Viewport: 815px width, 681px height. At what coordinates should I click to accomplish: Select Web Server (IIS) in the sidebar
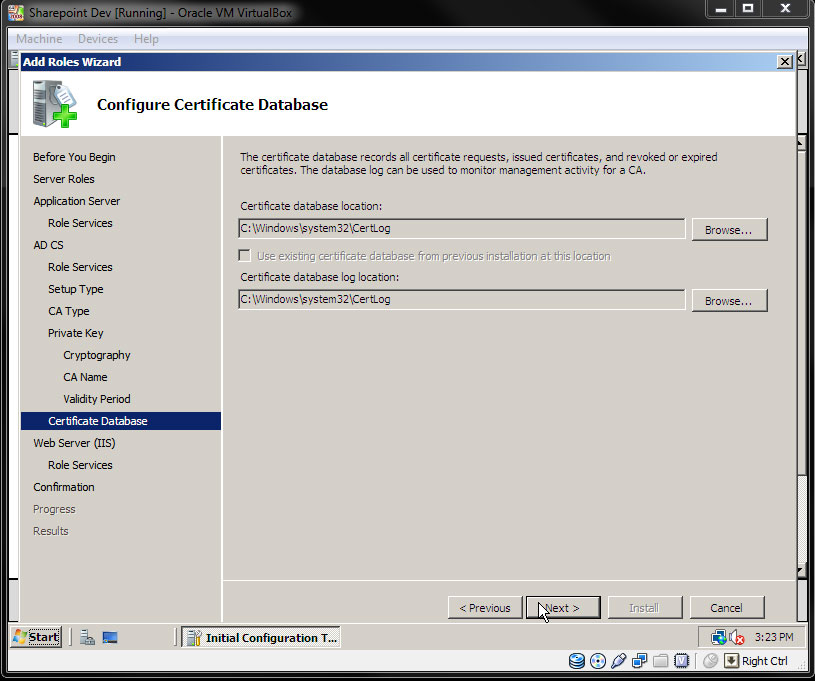74,443
